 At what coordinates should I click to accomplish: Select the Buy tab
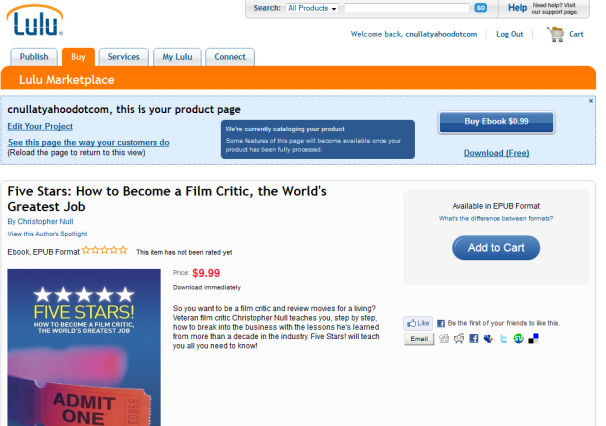[x=78, y=57]
